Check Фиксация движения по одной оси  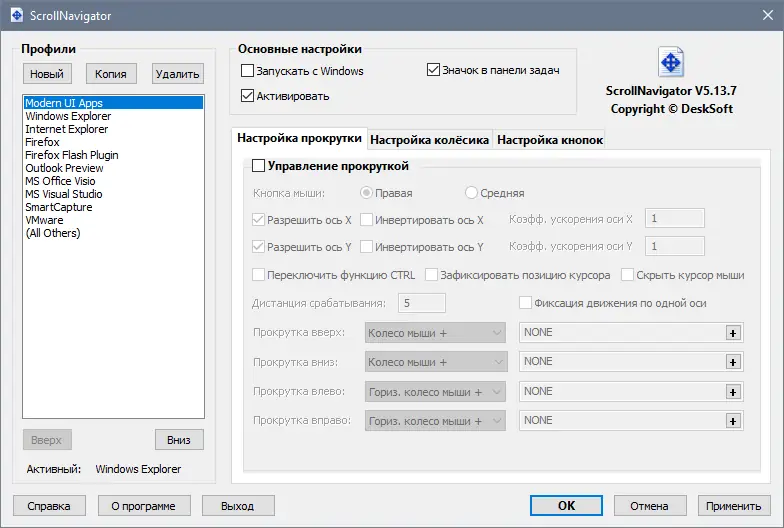525,302
